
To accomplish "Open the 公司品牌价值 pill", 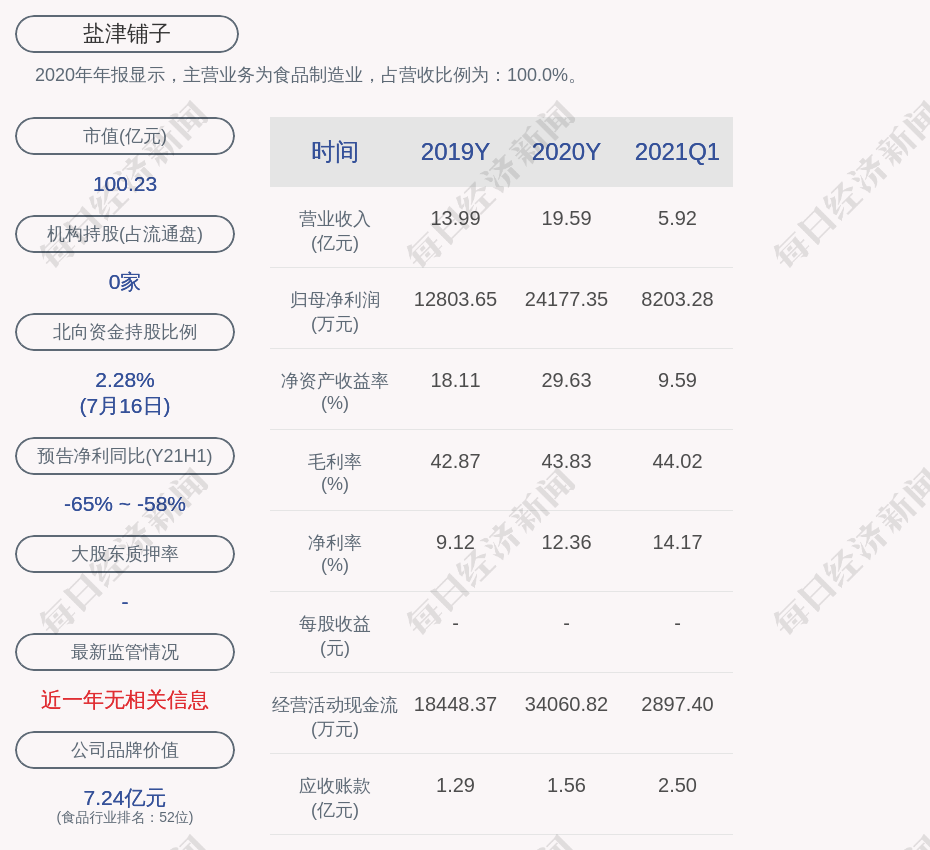I will 125,750.
